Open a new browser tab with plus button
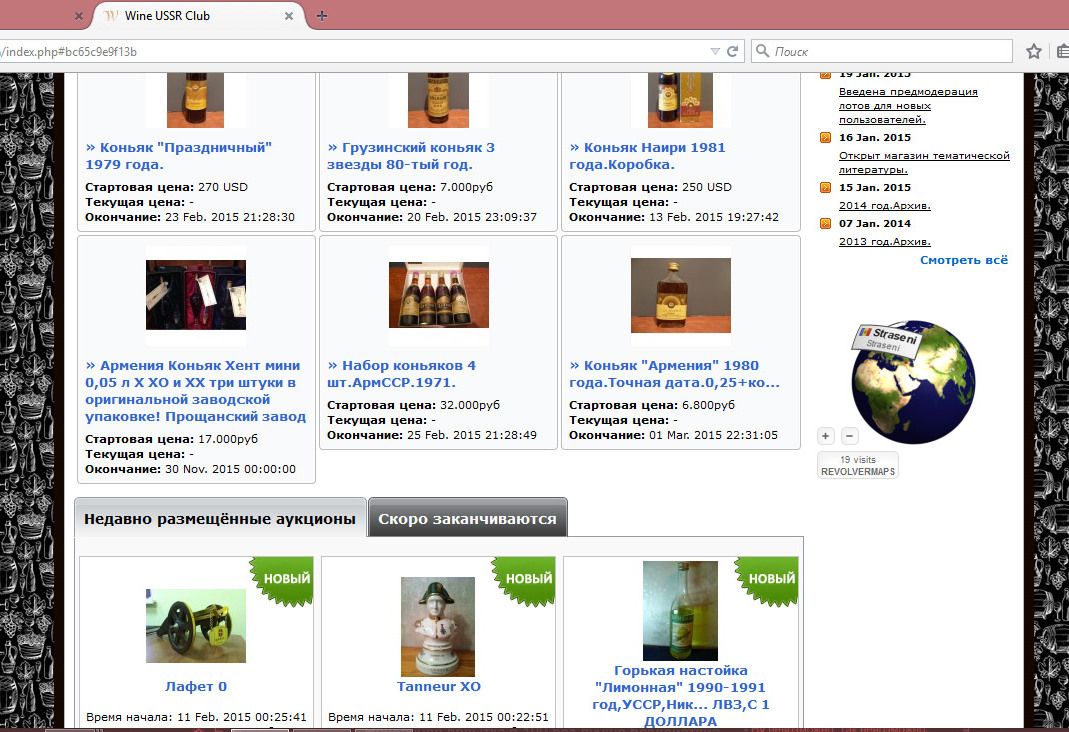 point(321,16)
